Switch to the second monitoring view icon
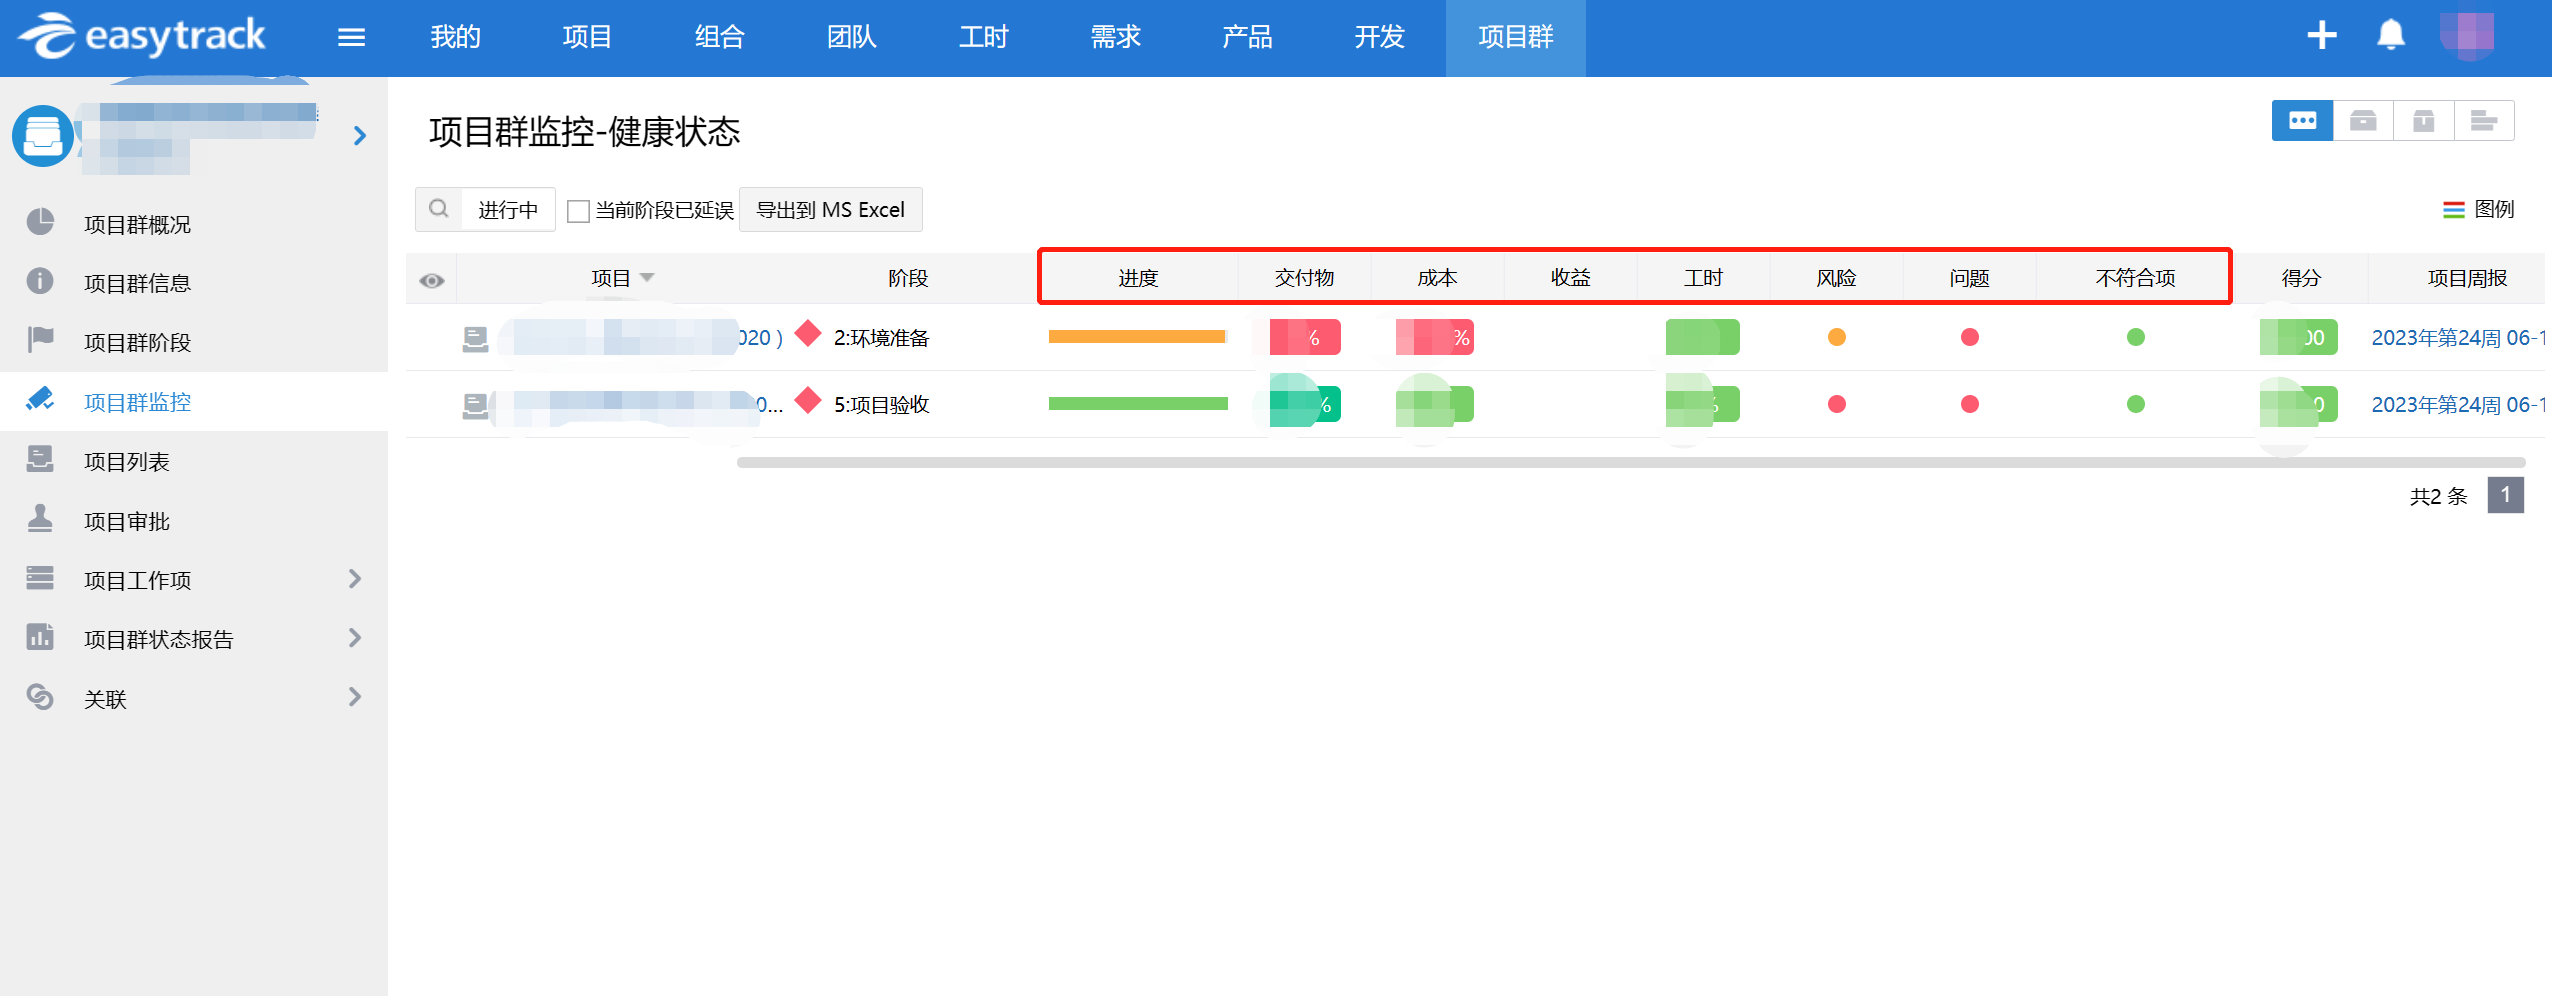Viewport: 2552px width, 996px height. [2363, 121]
